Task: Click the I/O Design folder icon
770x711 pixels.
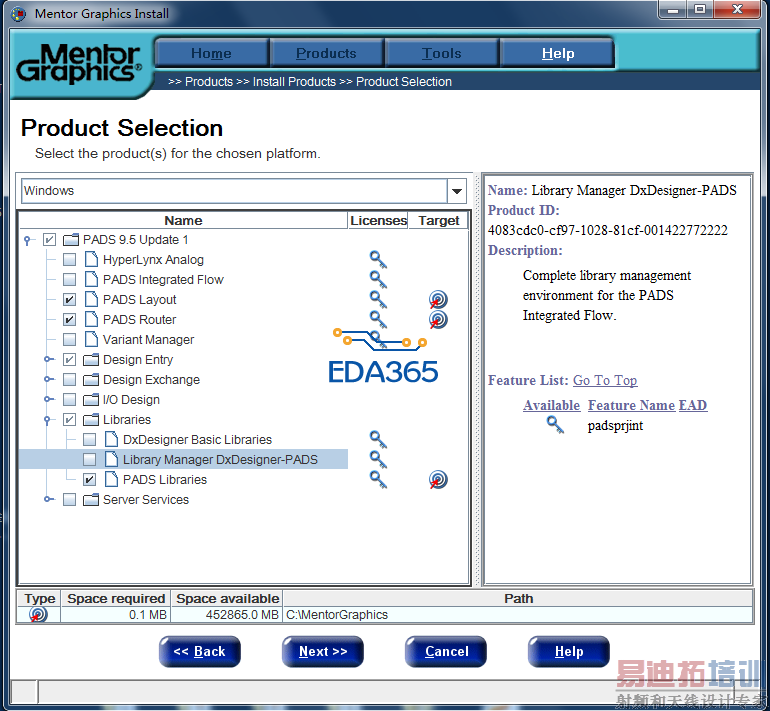Action: [x=91, y=400]
